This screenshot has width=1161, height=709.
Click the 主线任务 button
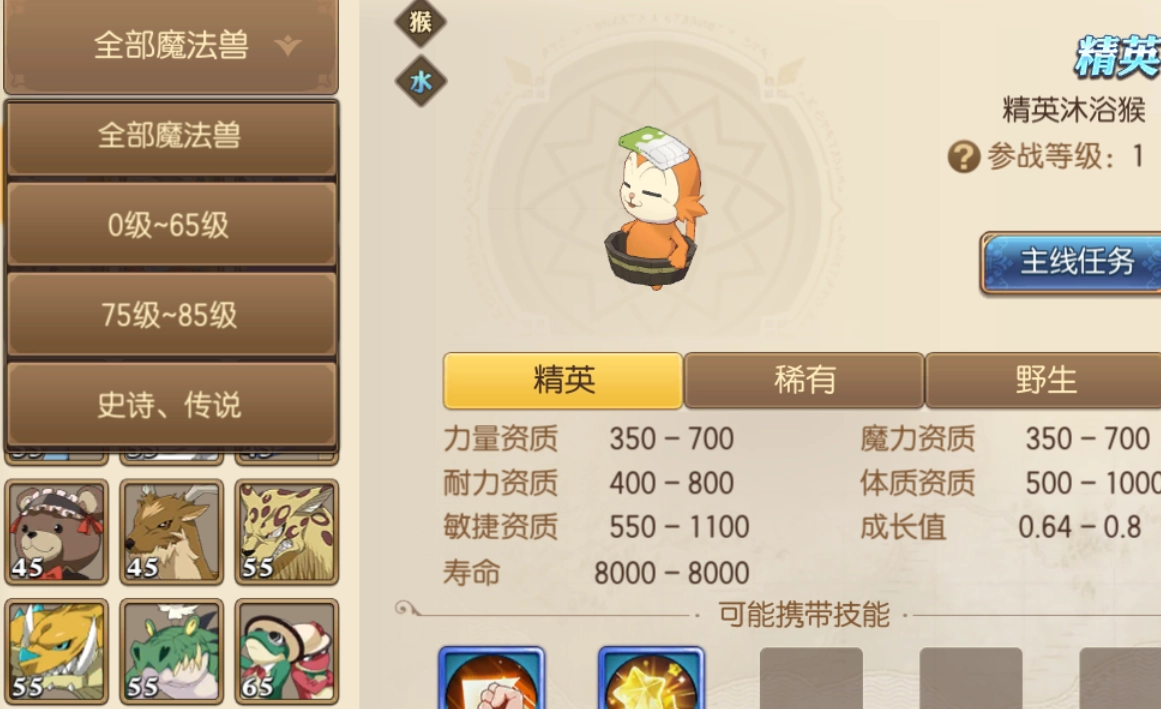[x=1073, y=262]
